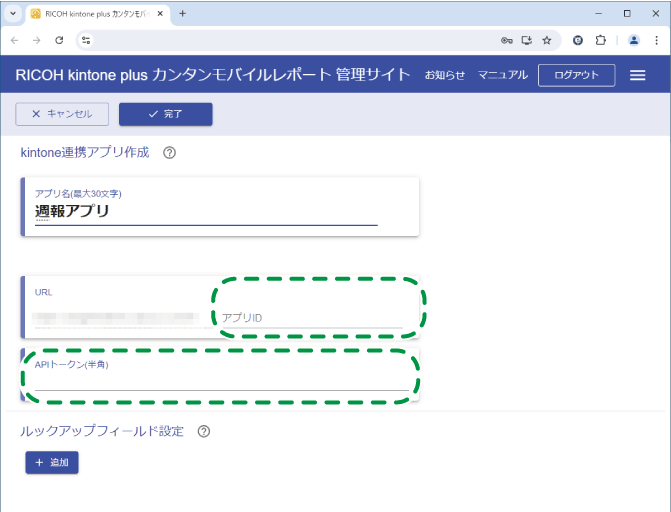Viewport: 671px width, 512px height.
Task: Click the install app icon in address bar
Action: click(x=527, y=40)
